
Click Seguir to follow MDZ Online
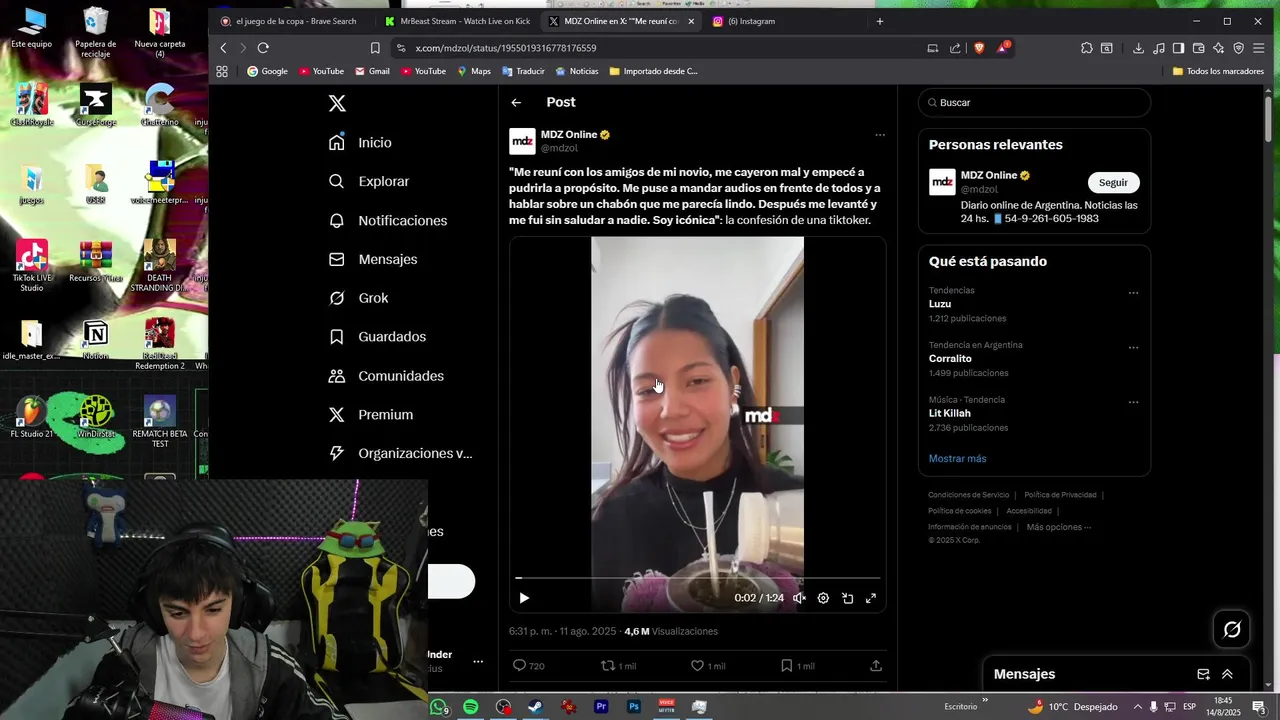point(1113,183)
